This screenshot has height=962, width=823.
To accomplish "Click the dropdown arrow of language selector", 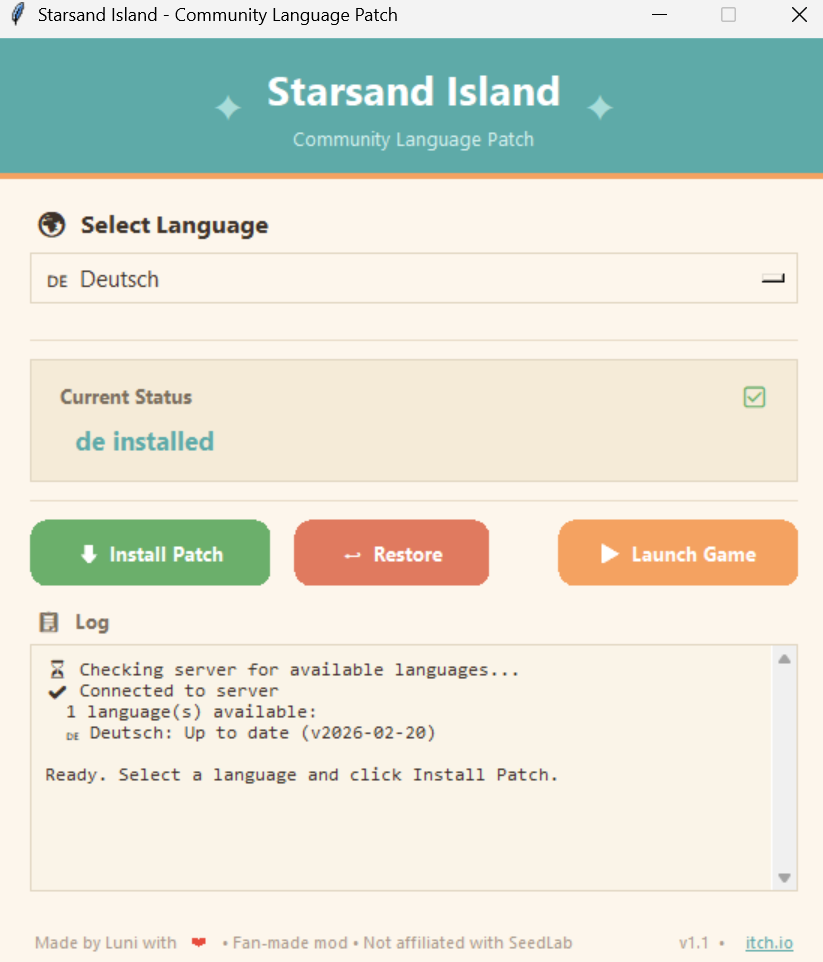I will (773, 279).
